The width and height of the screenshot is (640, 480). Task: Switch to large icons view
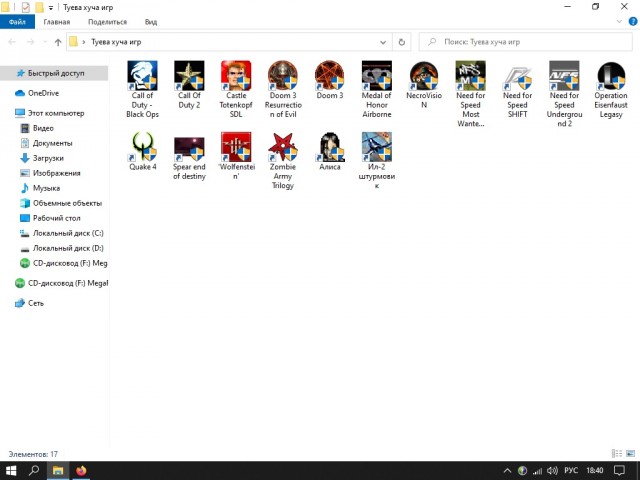630,453
